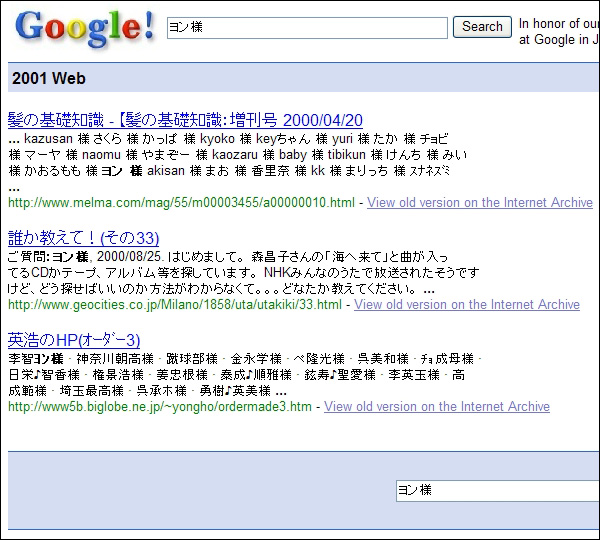Open the 英浩のHP(オーダー3) result
This screenshot has width=600, height=540.
click(74, 340)
